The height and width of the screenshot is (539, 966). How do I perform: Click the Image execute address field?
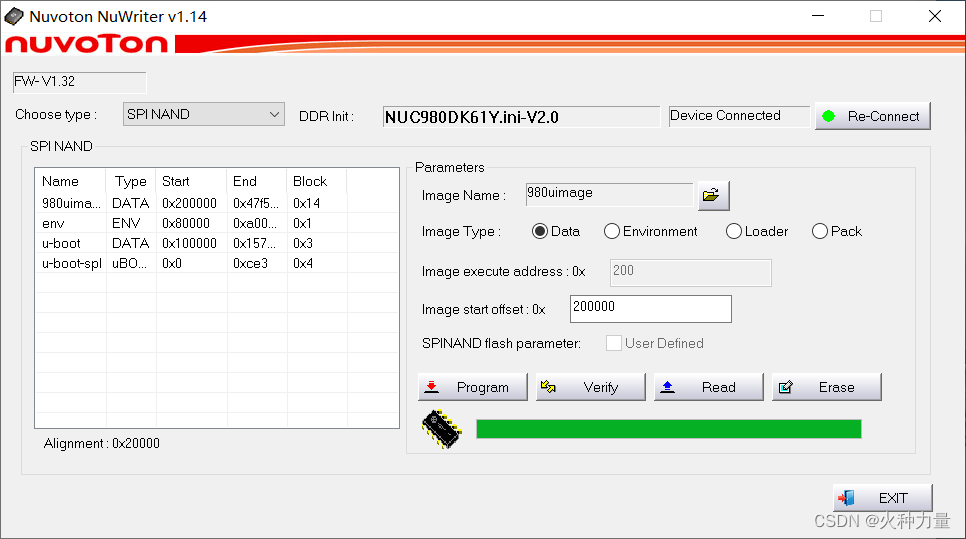point(691,272)
